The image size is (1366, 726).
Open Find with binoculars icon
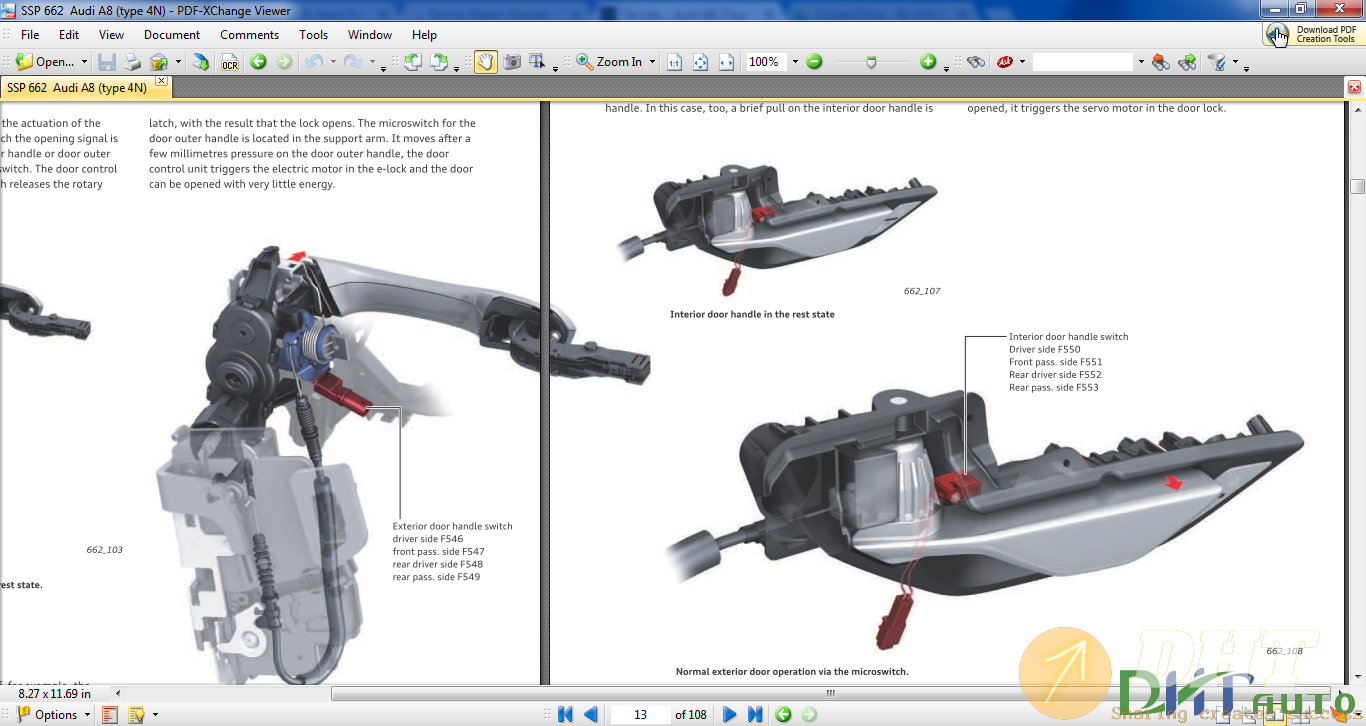976,62
